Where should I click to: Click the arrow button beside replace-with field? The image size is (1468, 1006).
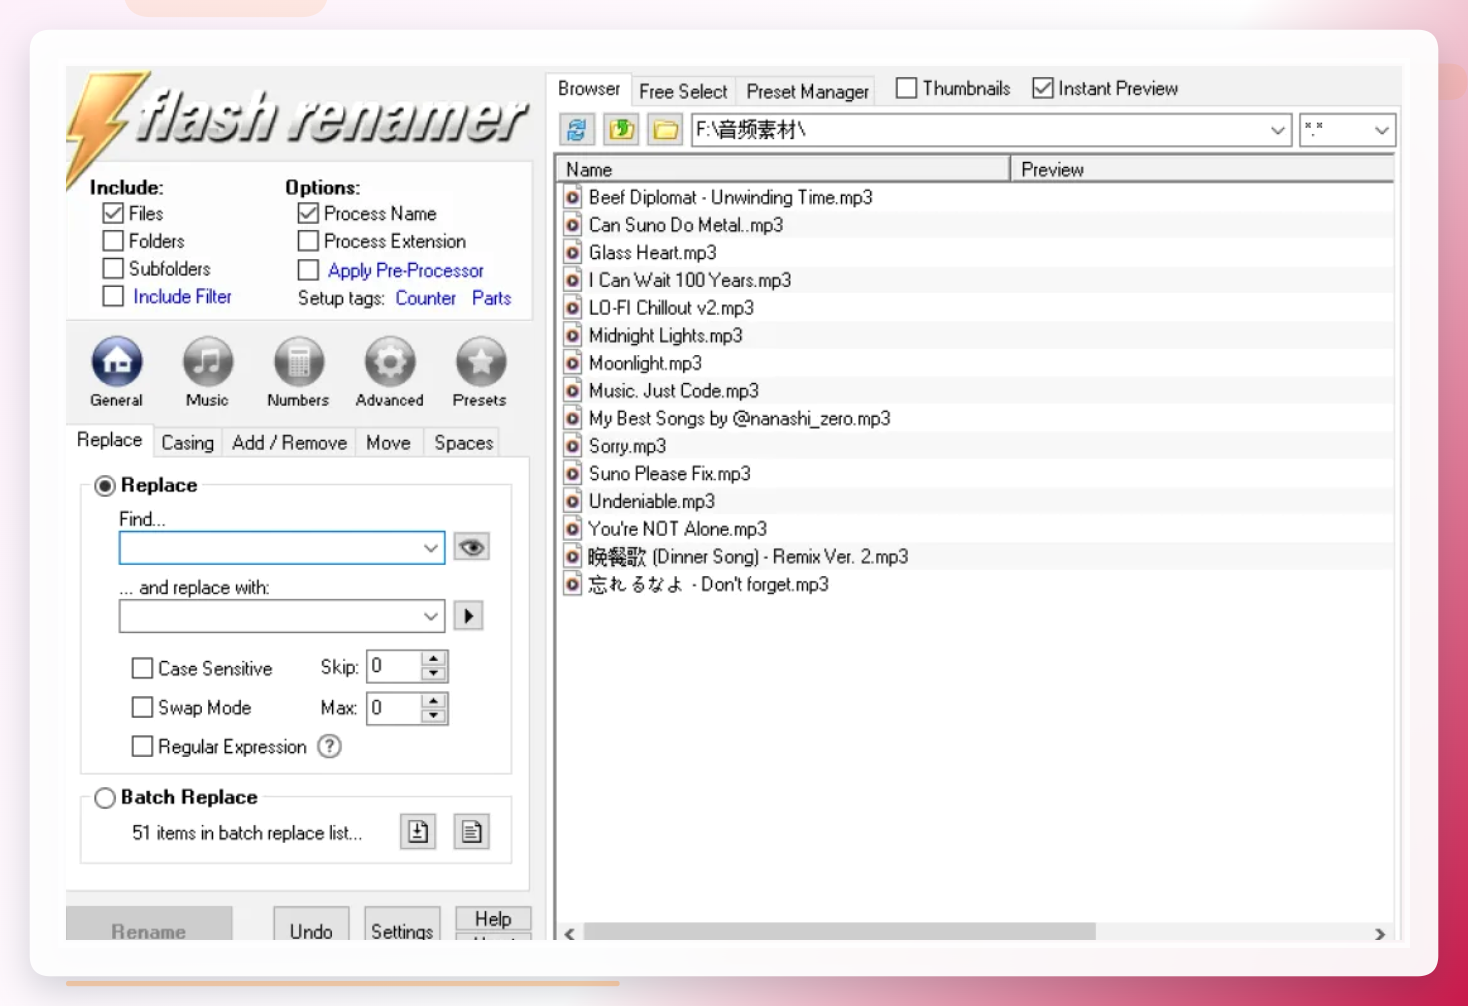[468, 615]
